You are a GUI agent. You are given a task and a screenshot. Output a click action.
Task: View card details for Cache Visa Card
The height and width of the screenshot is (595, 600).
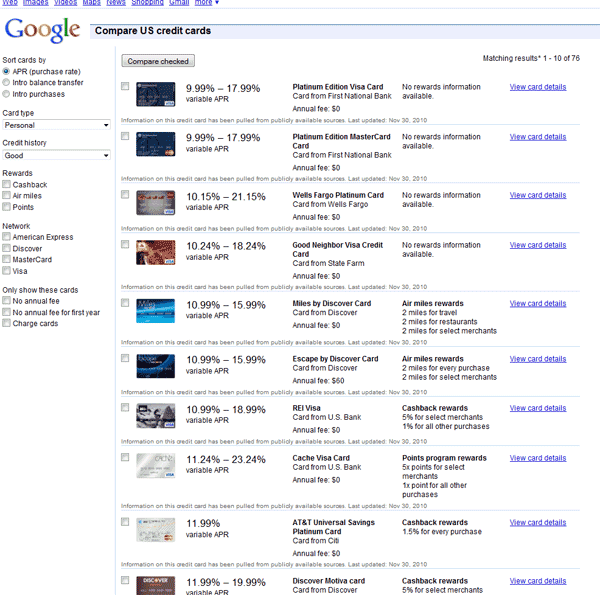[538, 458]
